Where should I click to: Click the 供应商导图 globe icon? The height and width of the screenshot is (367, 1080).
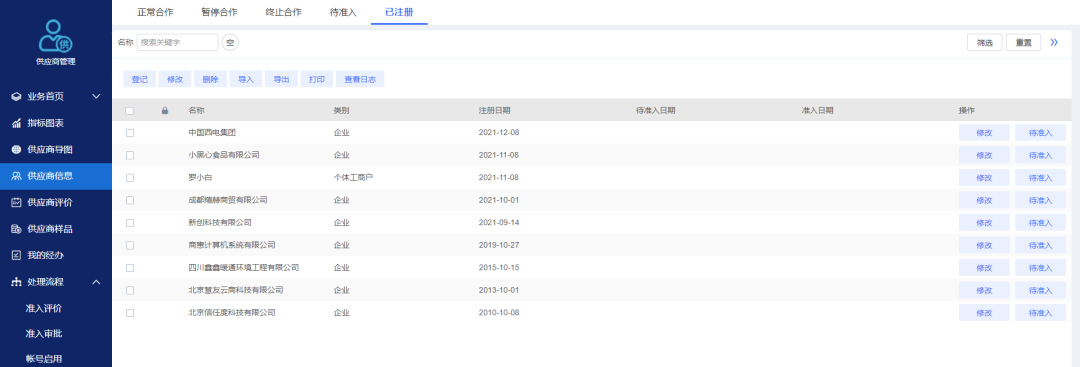tap(17, 149)
